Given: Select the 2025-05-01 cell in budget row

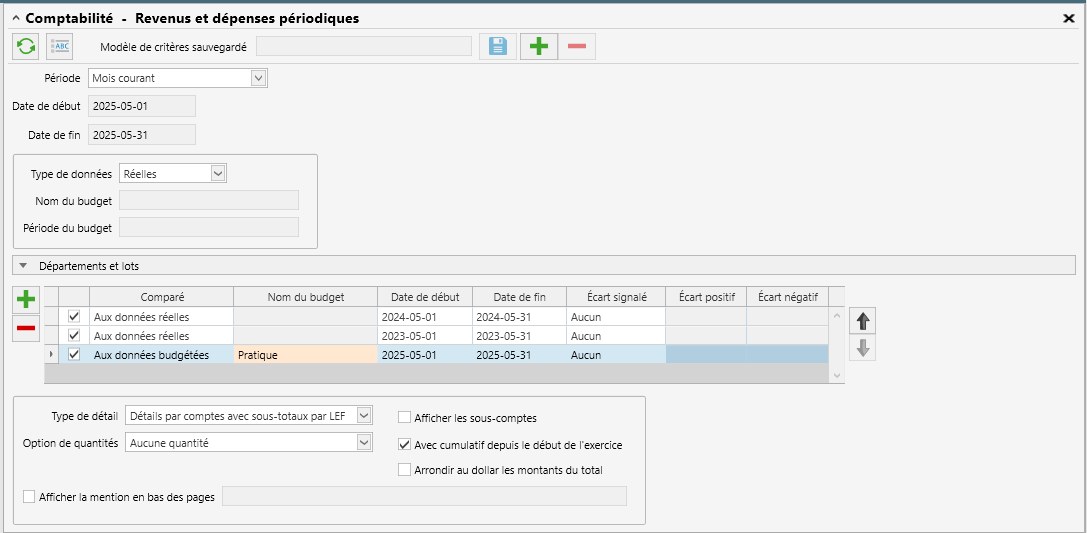Looking at the screenshot, I should pos(425,354).
